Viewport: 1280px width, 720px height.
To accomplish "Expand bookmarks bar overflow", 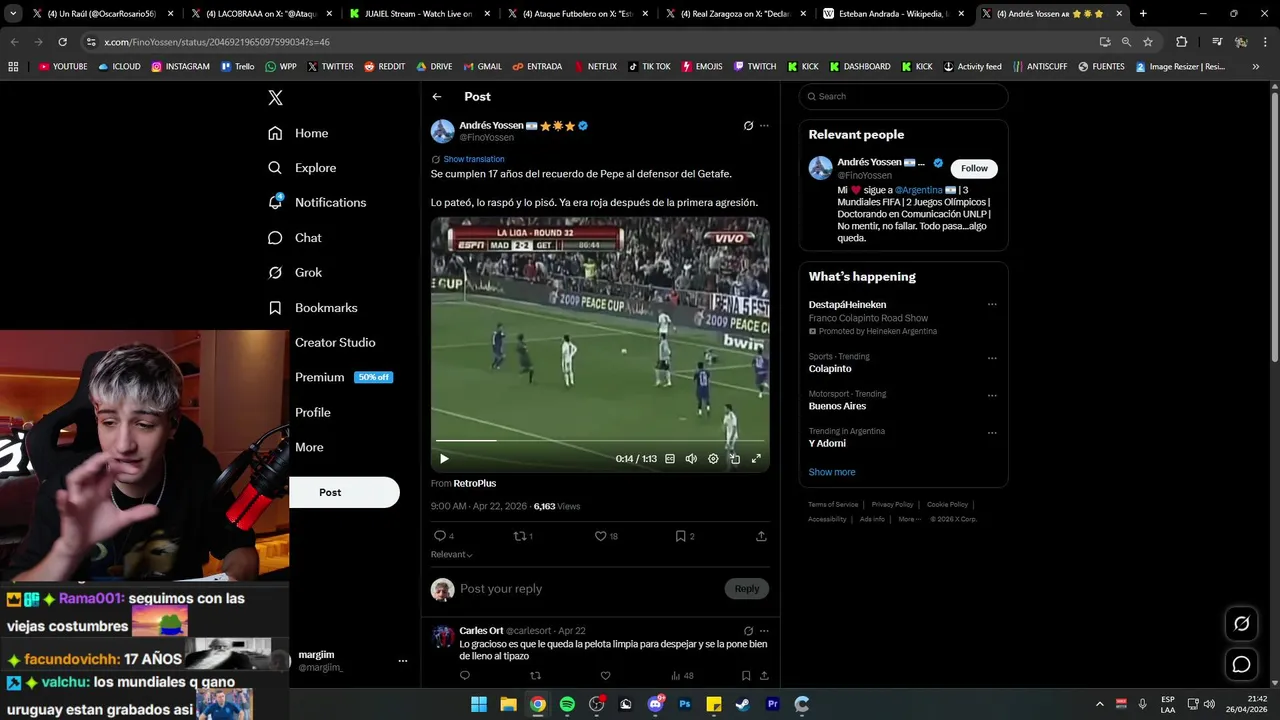I will tap(1256, 67).
